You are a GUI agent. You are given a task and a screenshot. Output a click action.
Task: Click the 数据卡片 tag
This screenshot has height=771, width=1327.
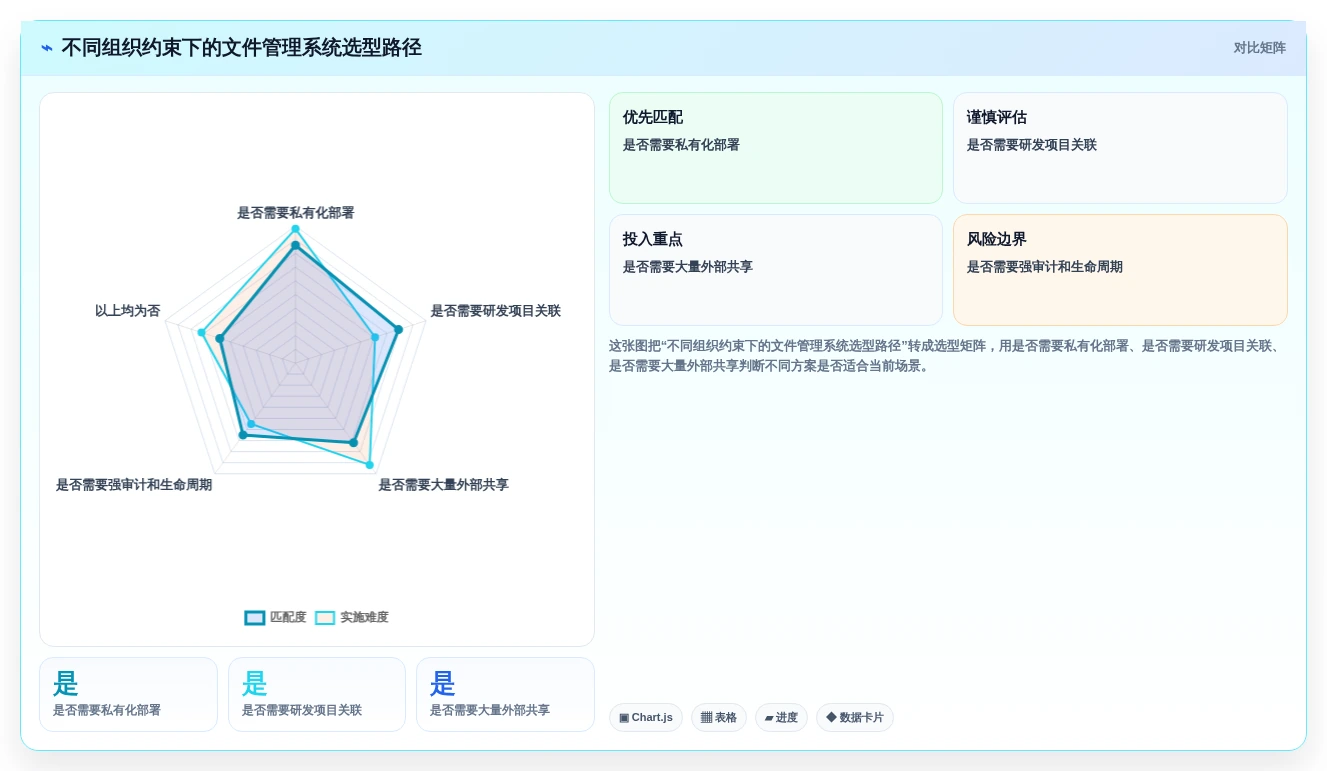pos(854,718)
